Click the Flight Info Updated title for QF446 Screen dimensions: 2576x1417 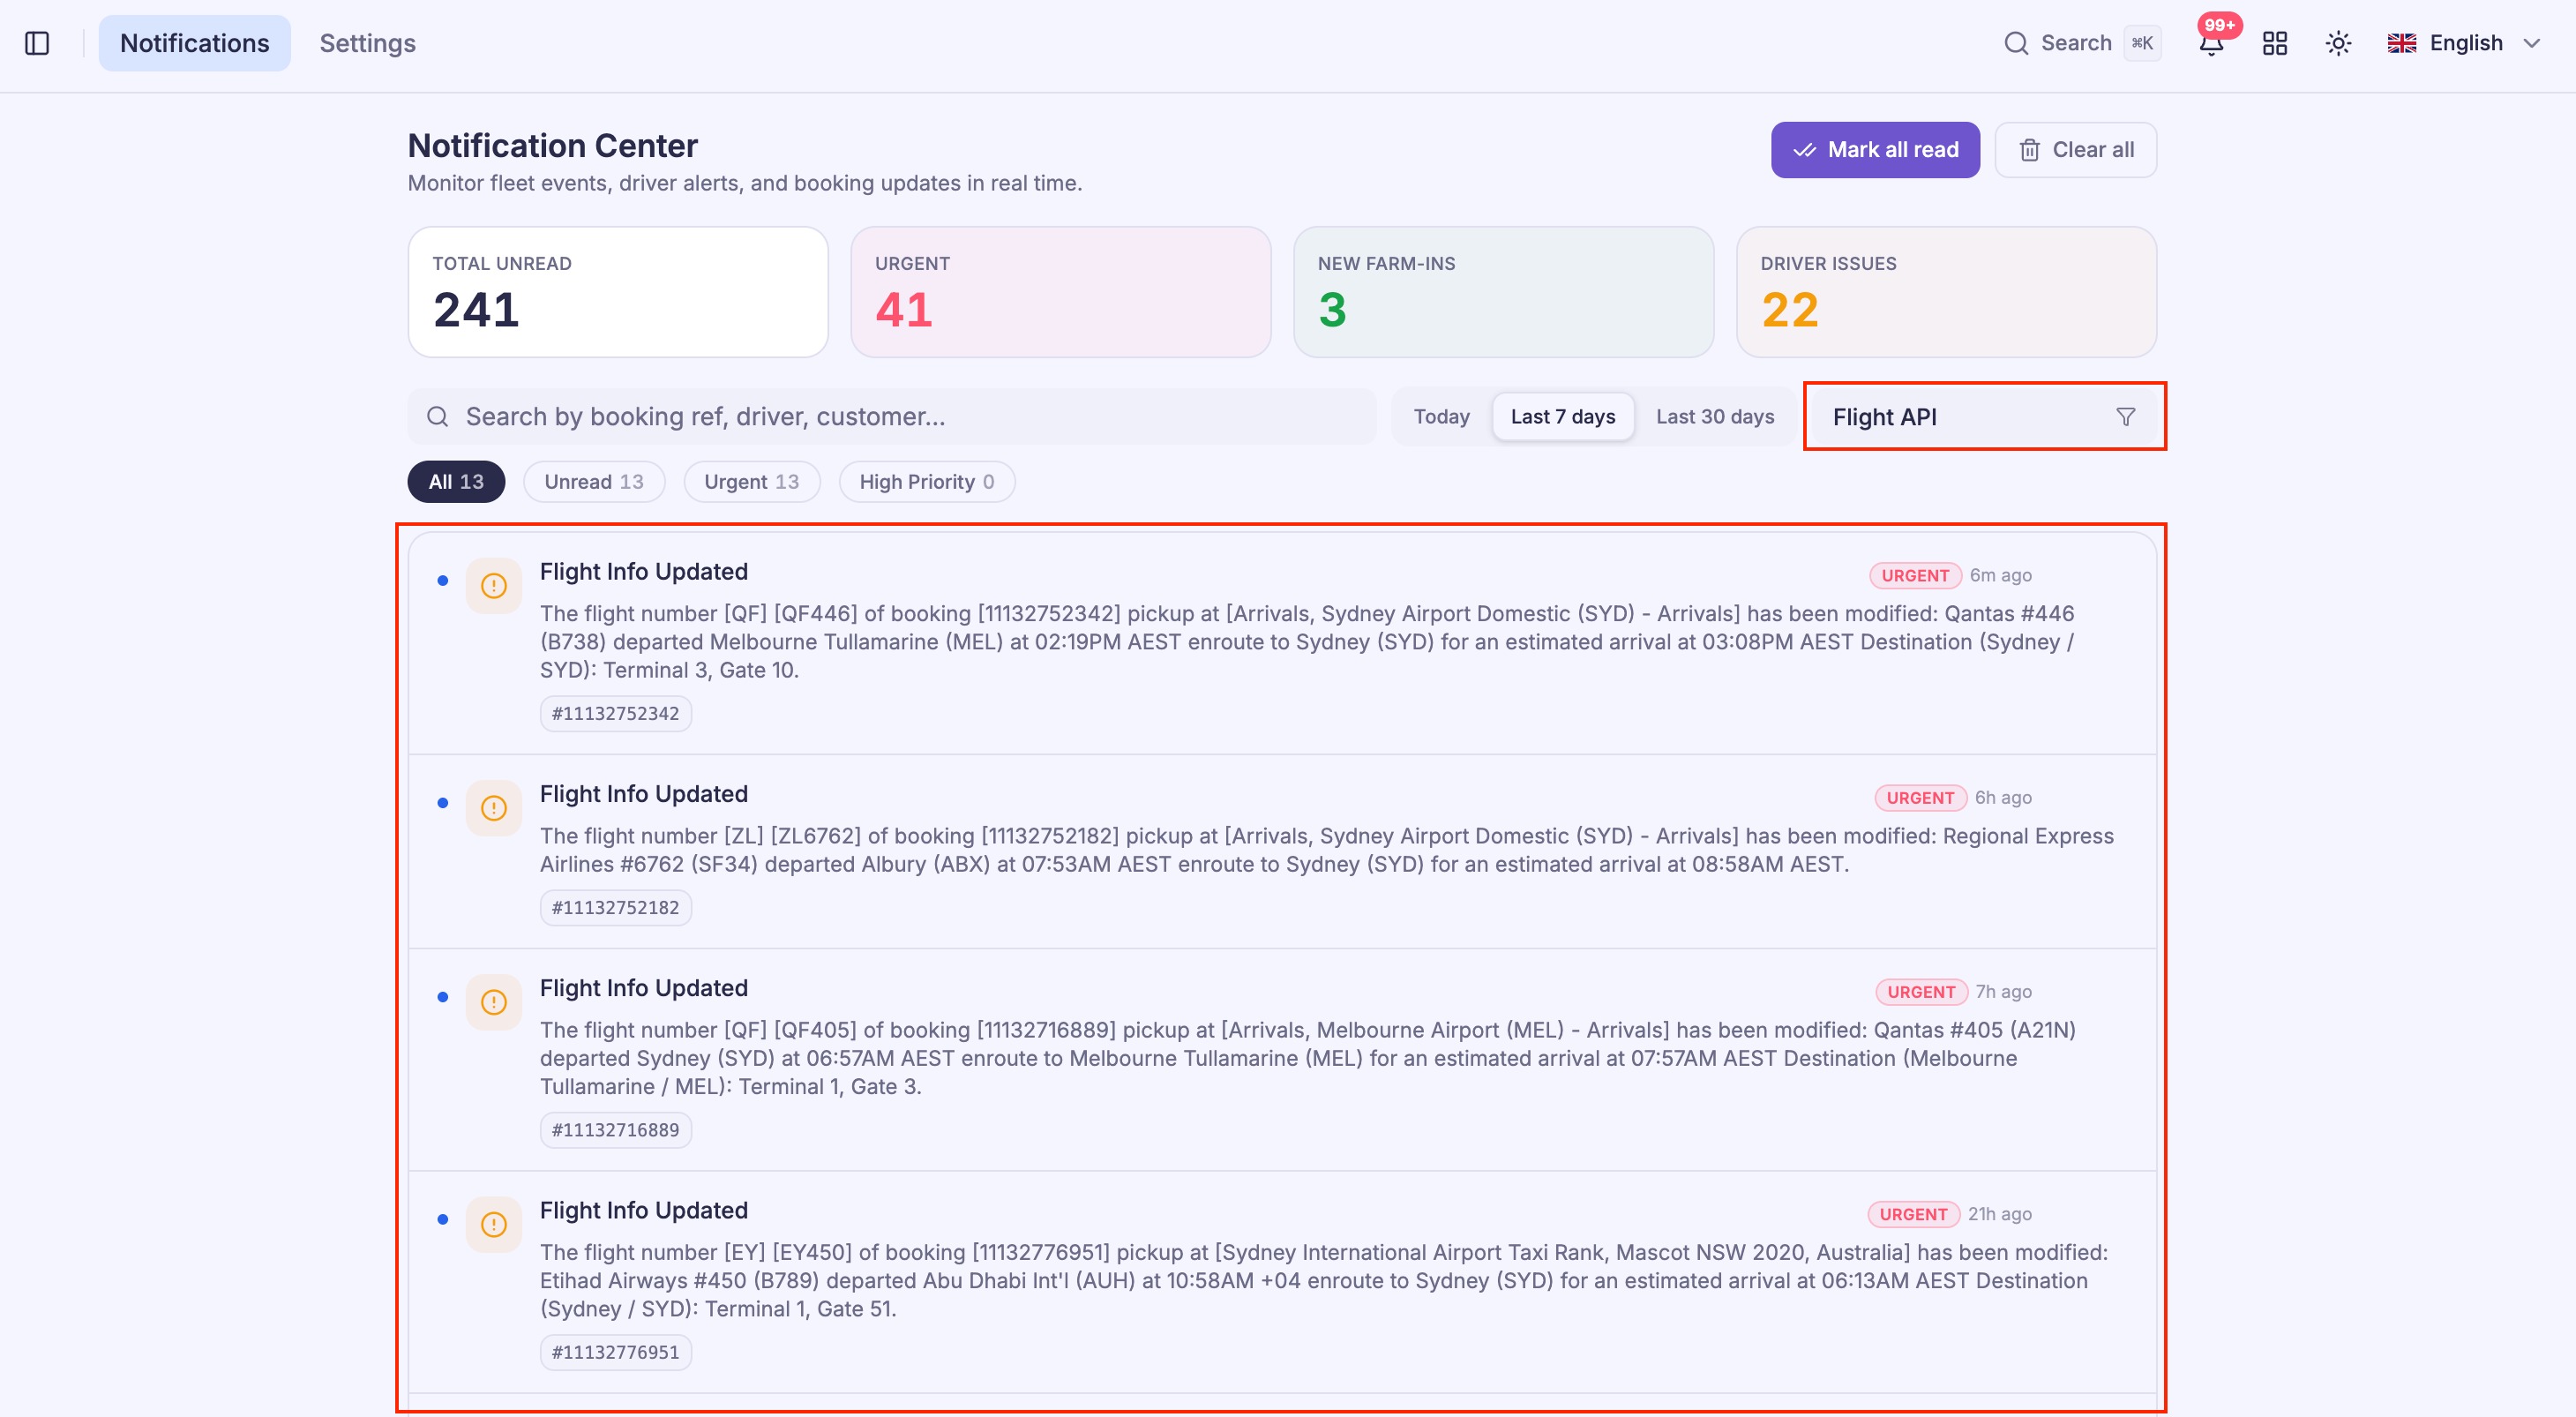[x=644, y=572]
